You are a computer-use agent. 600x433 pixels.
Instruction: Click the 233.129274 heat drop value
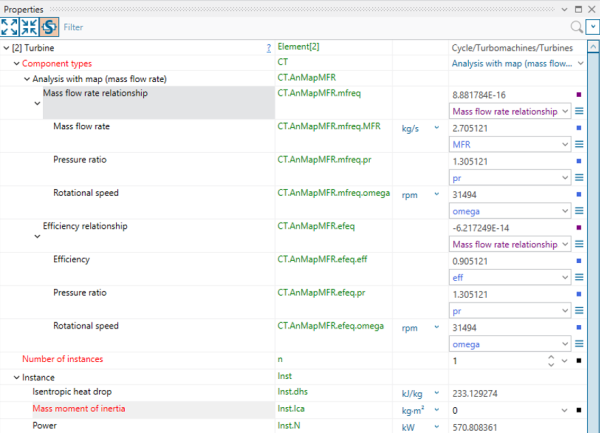(475, 394)
